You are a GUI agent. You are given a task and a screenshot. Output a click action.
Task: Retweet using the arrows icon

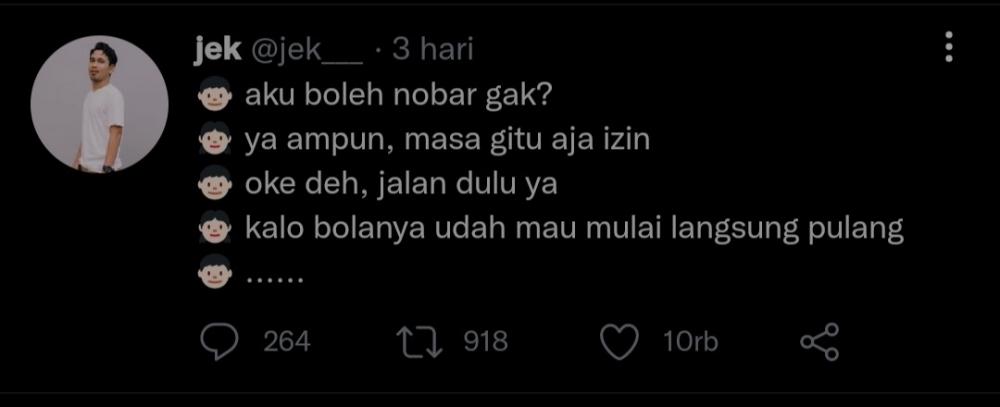420,342
